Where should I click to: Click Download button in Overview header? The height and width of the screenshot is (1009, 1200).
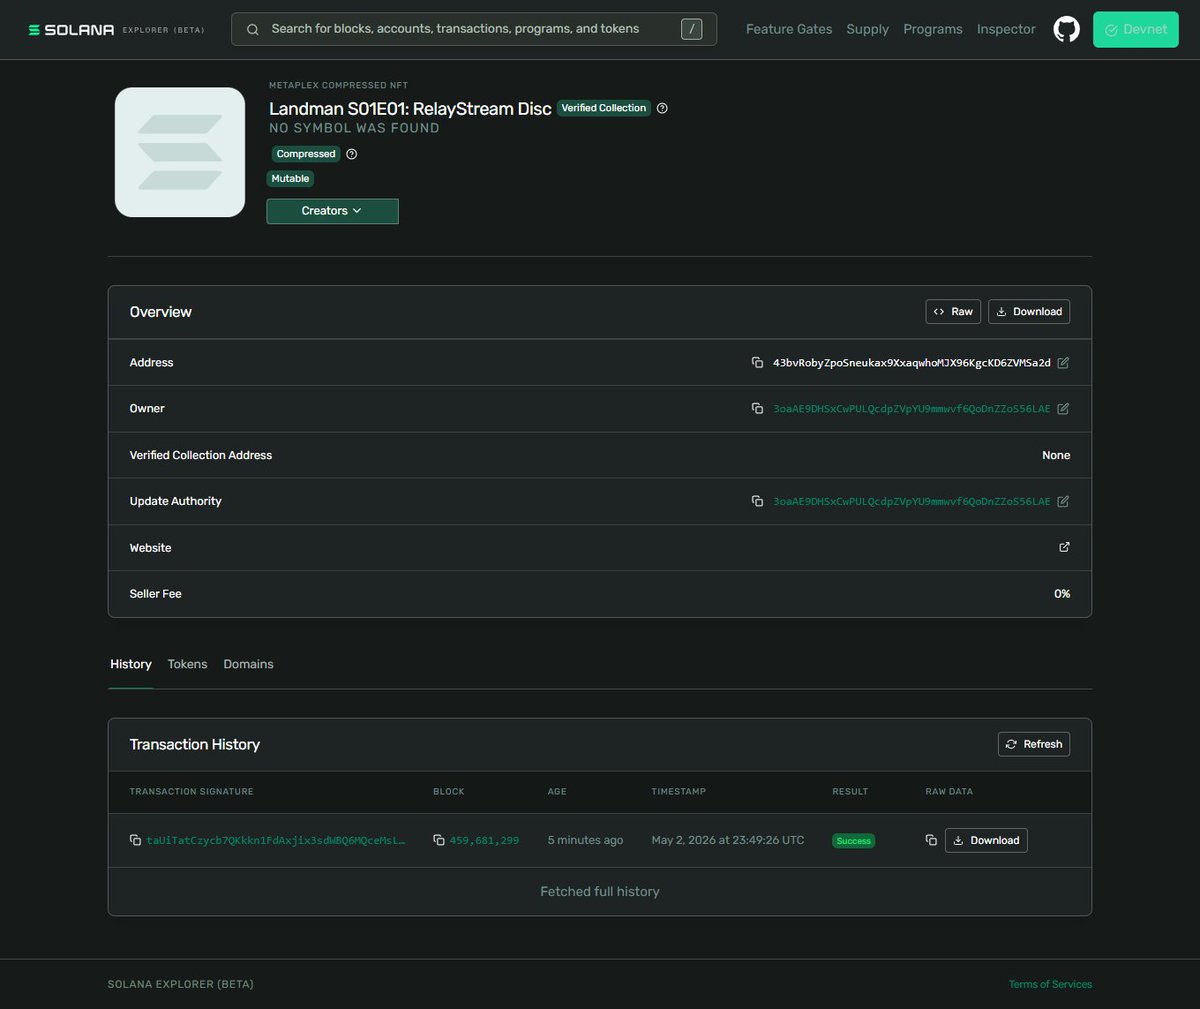click(1029, 312)
